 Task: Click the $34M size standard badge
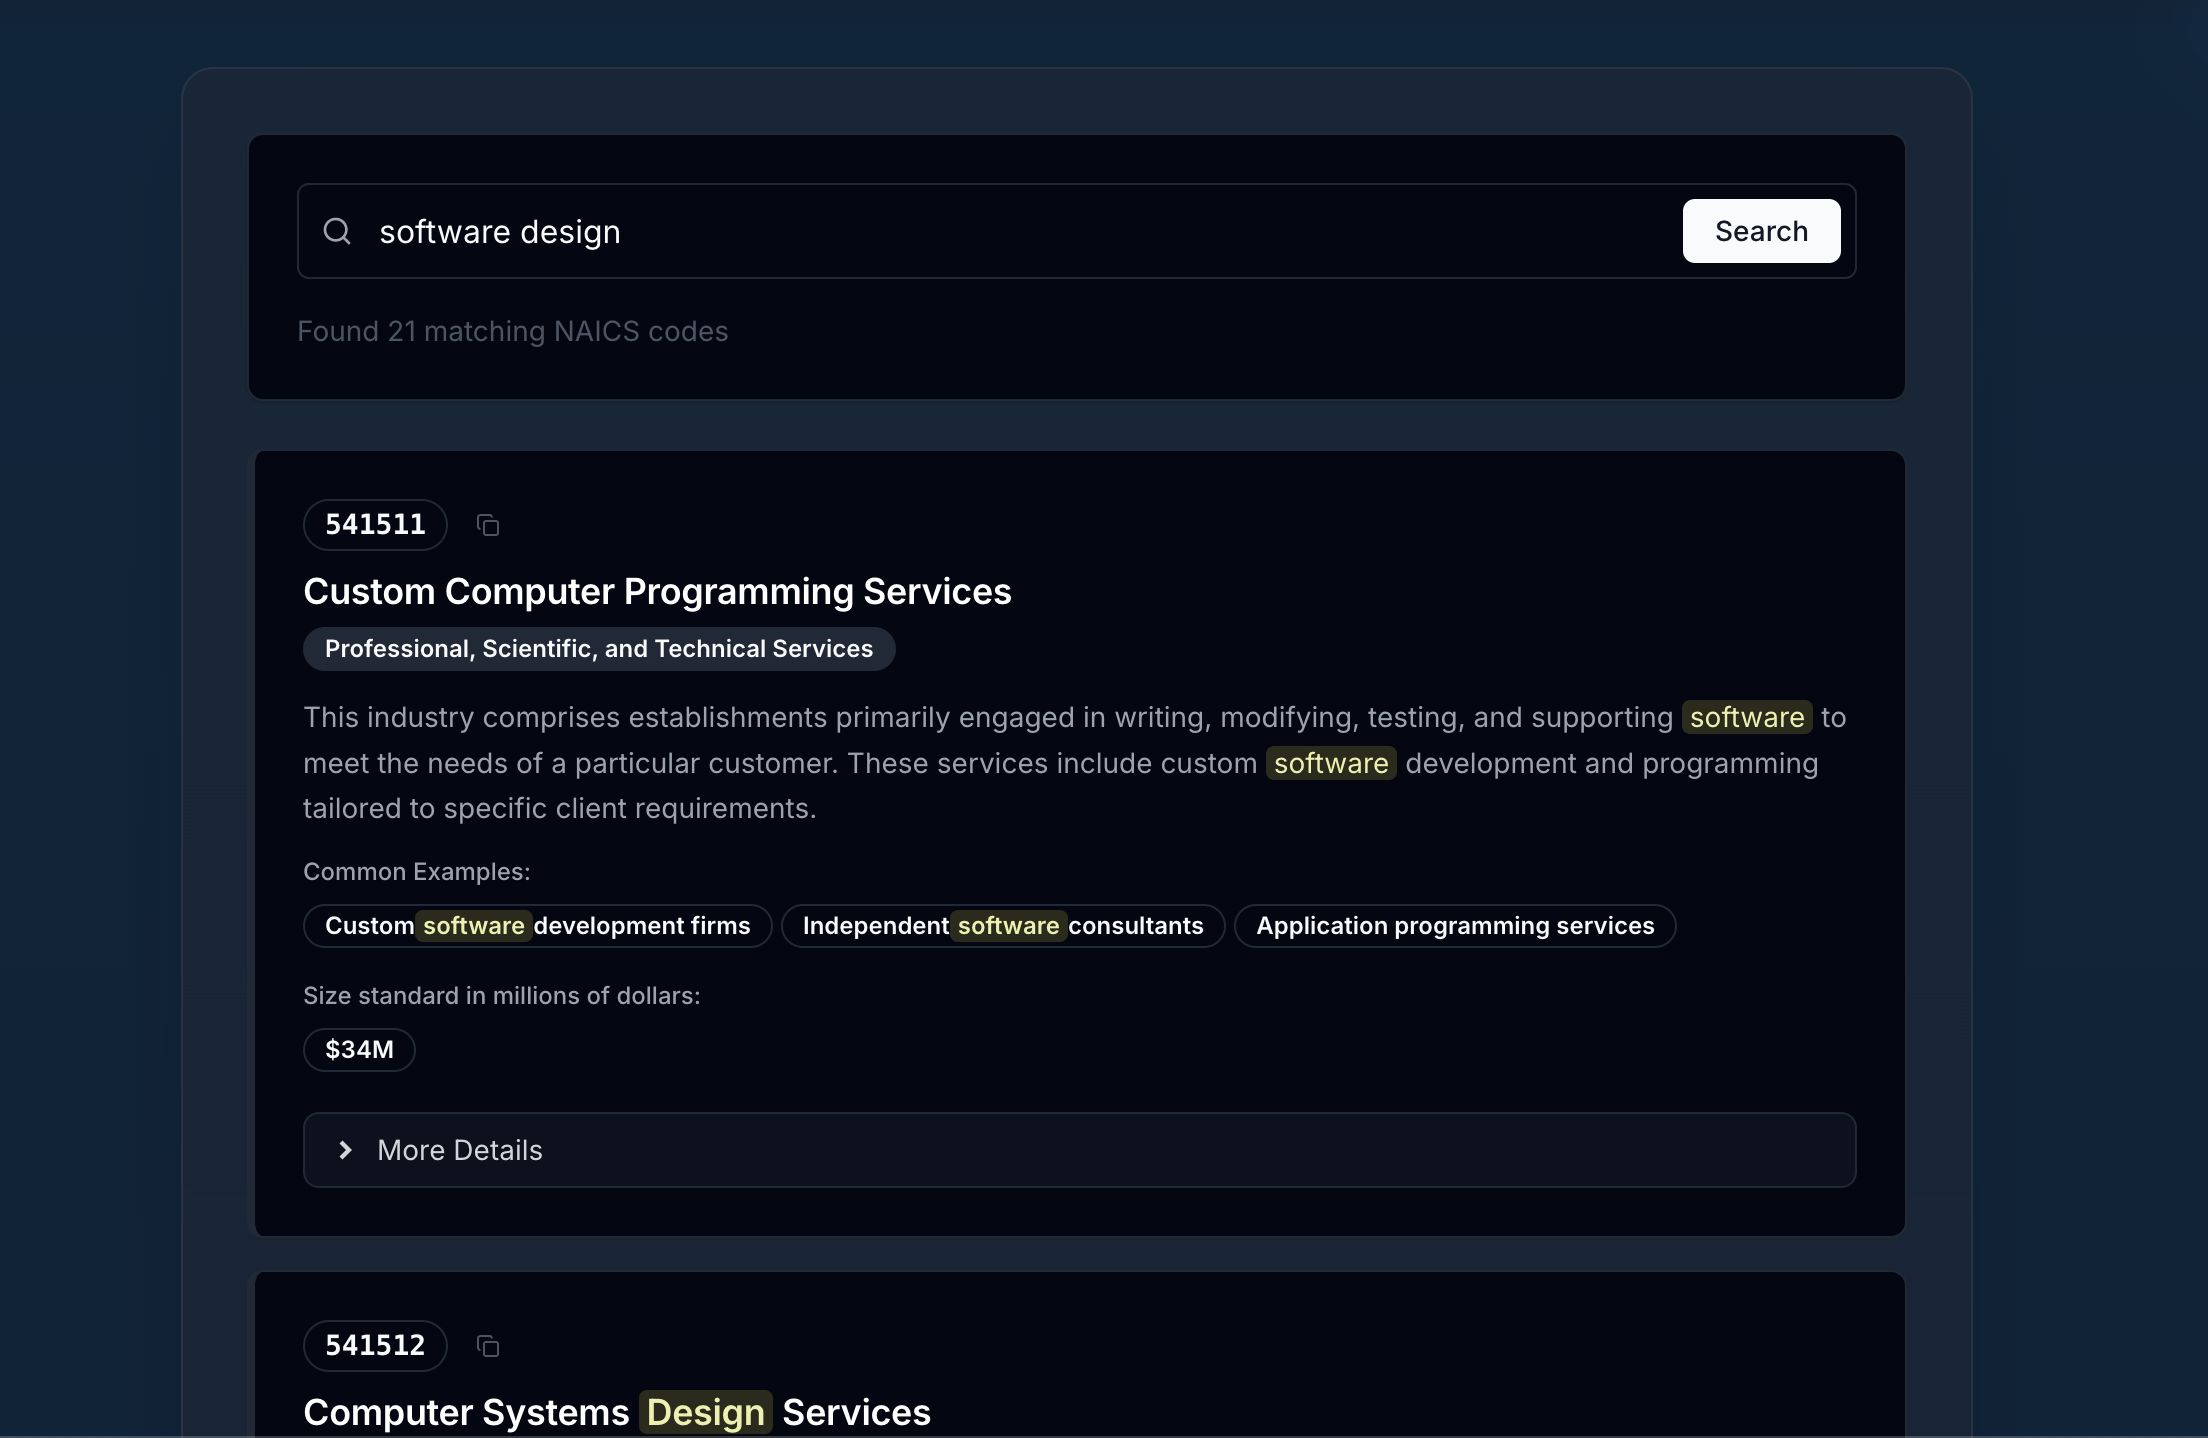[x=359, y=1050]
